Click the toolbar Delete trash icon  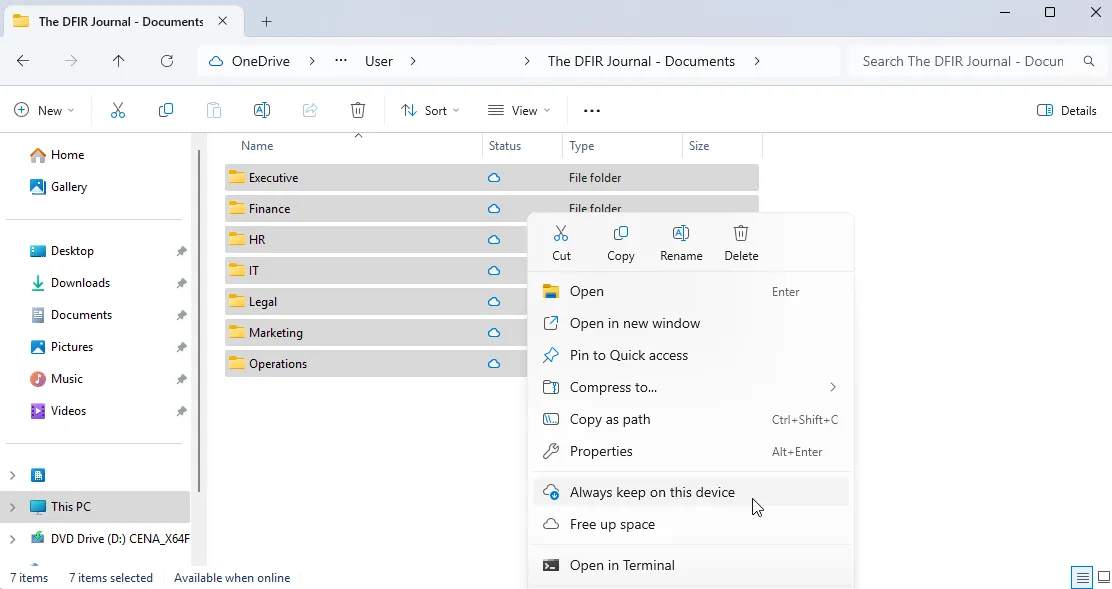click(358, 110)
